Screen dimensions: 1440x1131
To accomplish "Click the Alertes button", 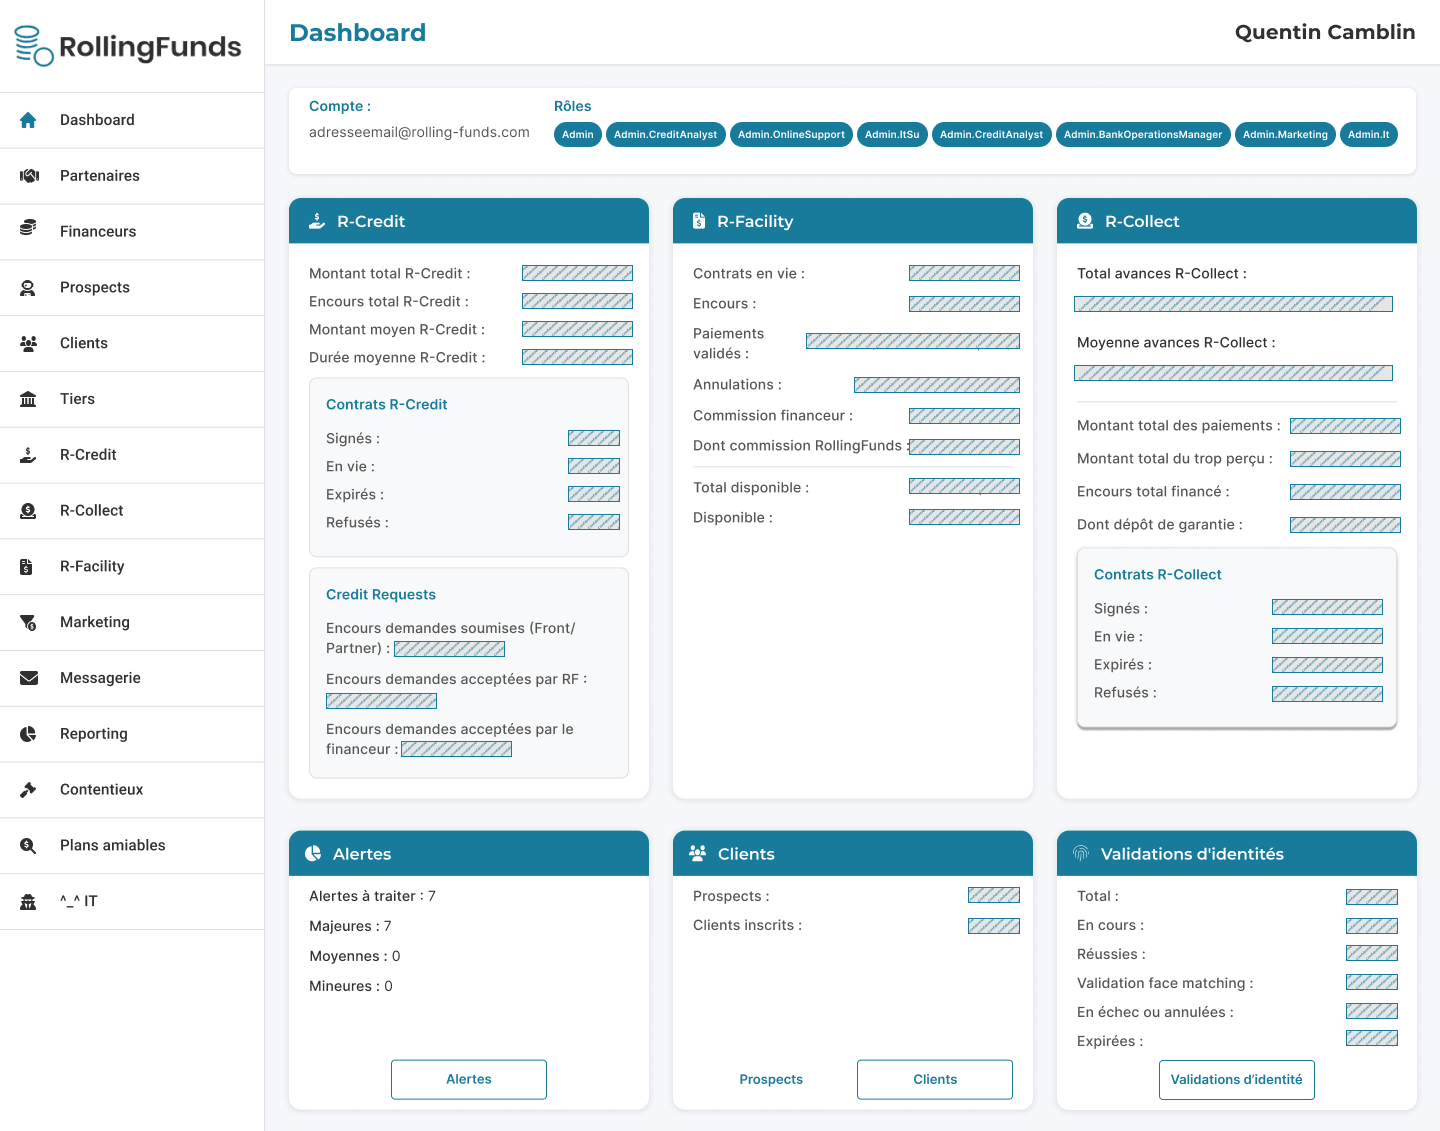I will click(469, 1079).
